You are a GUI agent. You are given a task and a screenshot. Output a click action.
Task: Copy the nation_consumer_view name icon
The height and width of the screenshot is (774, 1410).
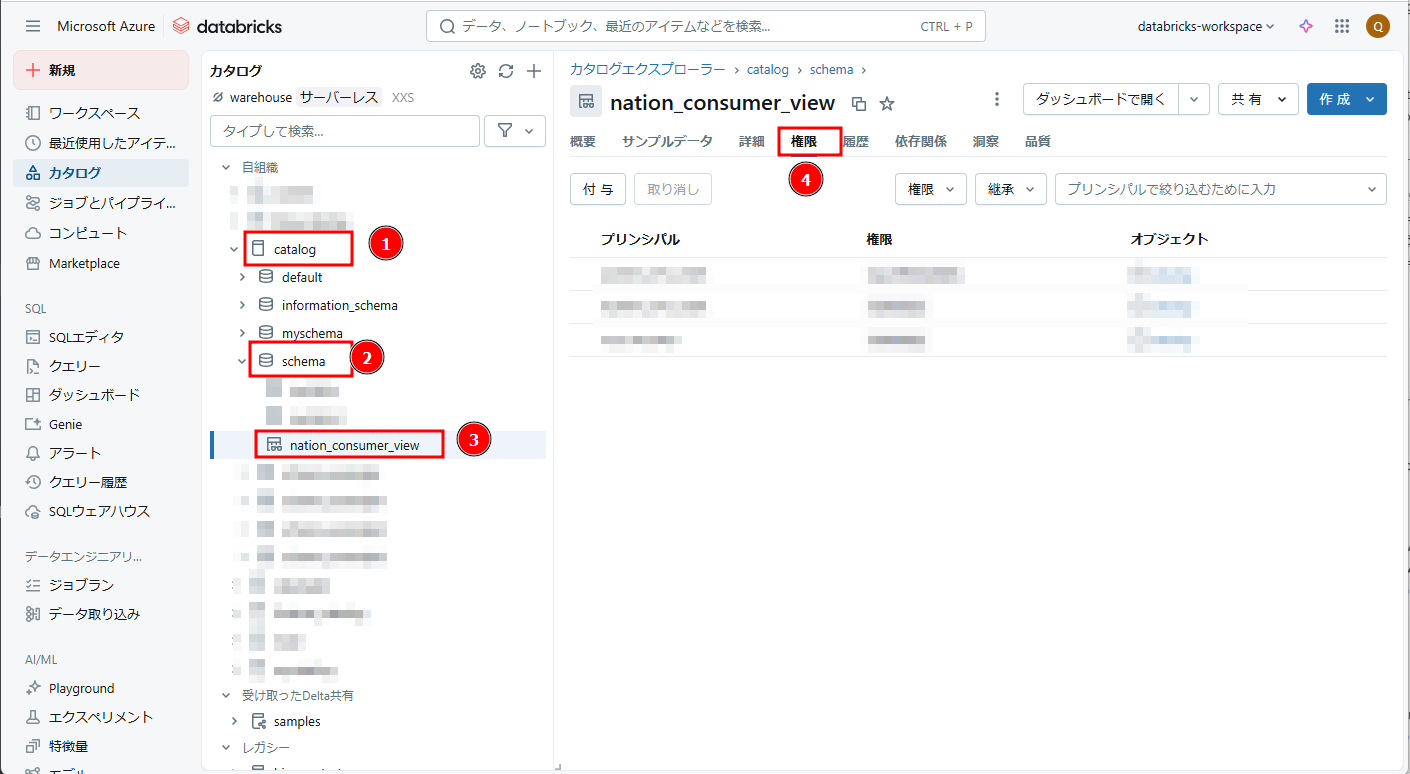858,103
